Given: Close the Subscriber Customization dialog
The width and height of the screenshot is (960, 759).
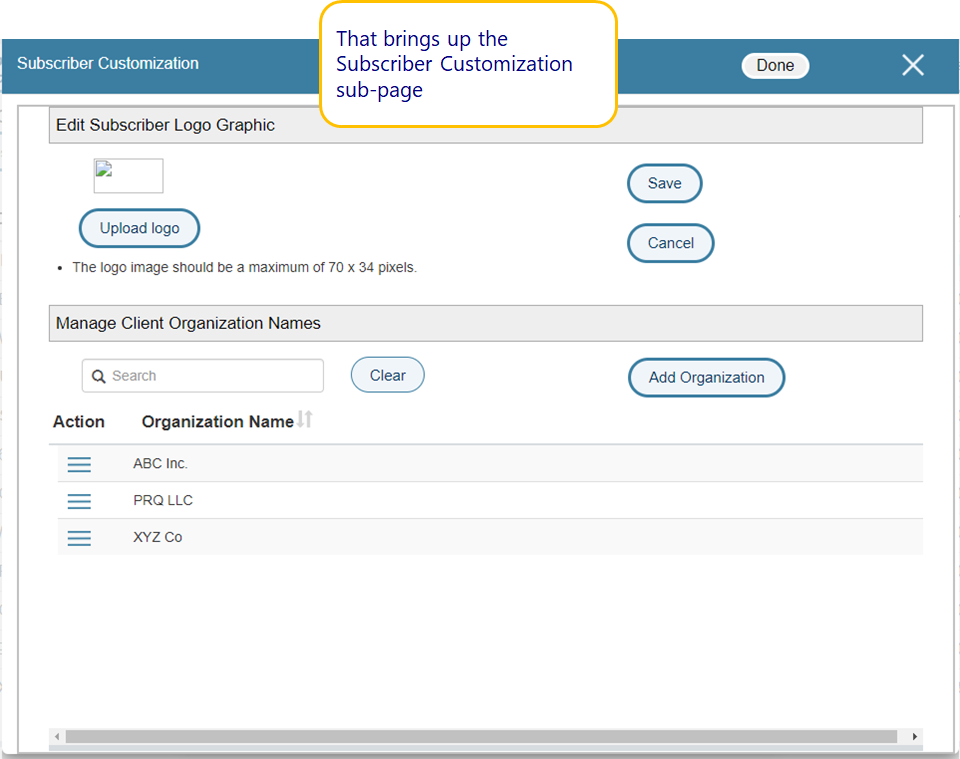Looking at the screenshot, I should coord(912,65).
